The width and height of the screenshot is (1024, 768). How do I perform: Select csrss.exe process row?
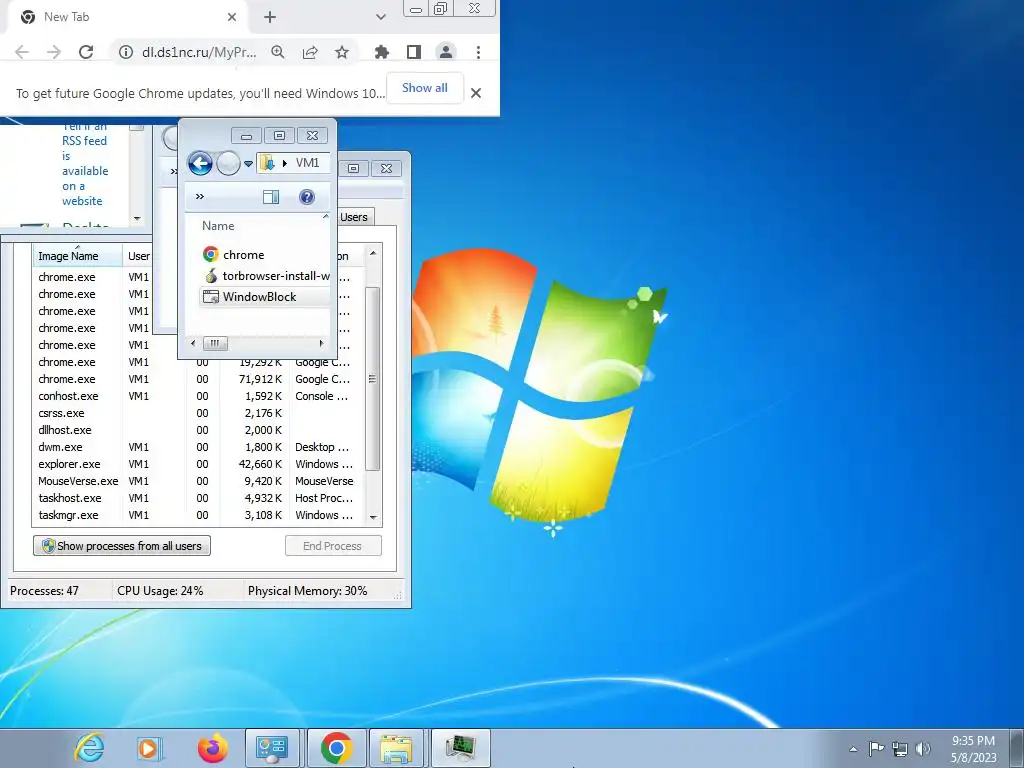pyautogui.click(x=196, y=413)
